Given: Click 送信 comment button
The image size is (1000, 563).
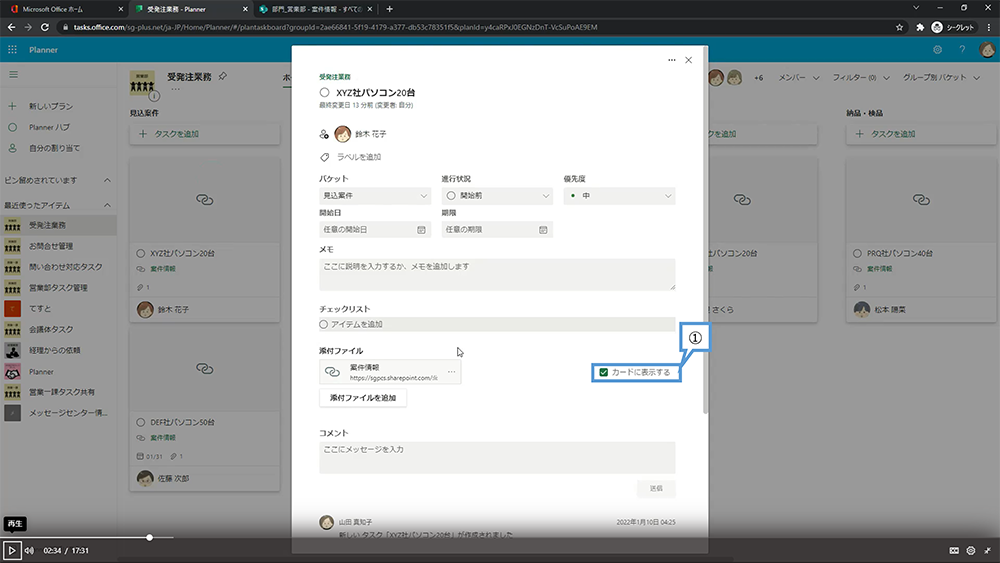Looking at the screenshot, I should [x=656, y=488].
